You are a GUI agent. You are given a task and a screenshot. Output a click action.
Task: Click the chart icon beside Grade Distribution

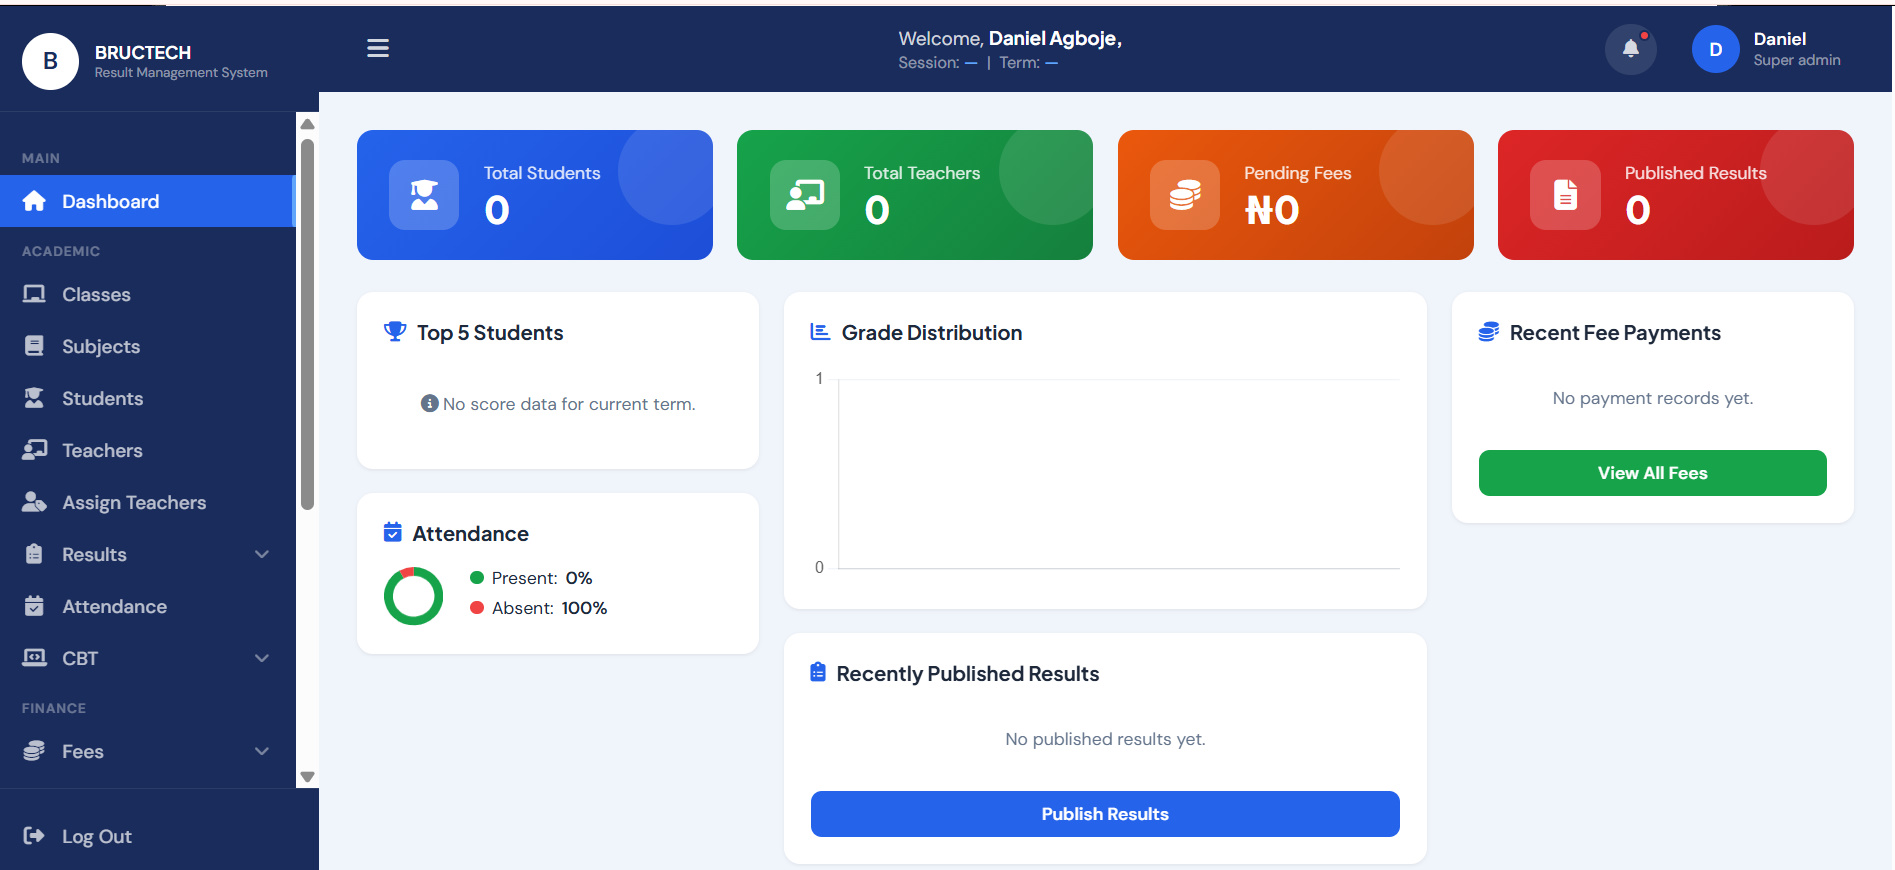click(820, 332)
